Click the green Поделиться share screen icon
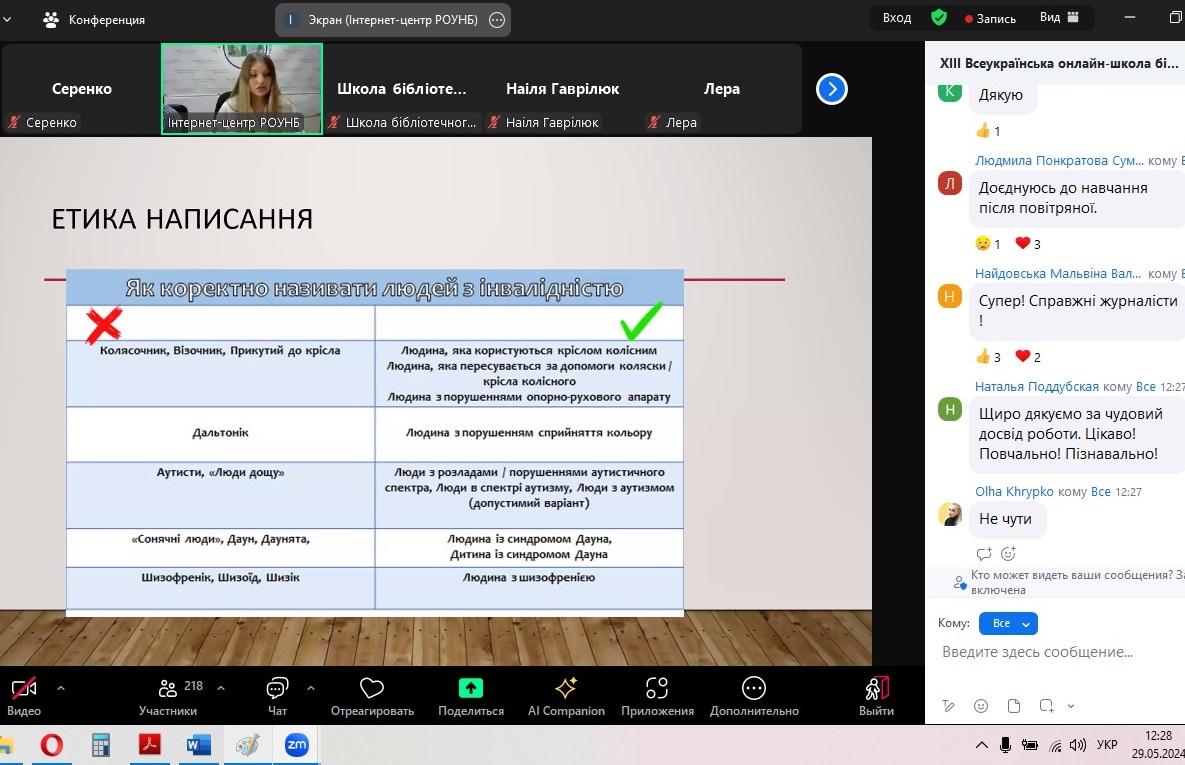The width and height of the screenshot is (1185, 765). 470,688
